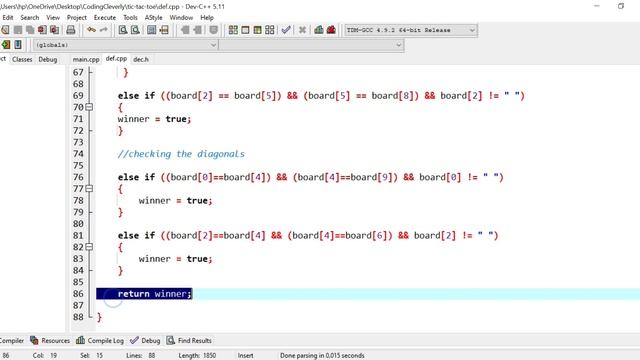Click the 'Insert' mode status indicator
Screen dimensions: 640x360
(245, 356)
